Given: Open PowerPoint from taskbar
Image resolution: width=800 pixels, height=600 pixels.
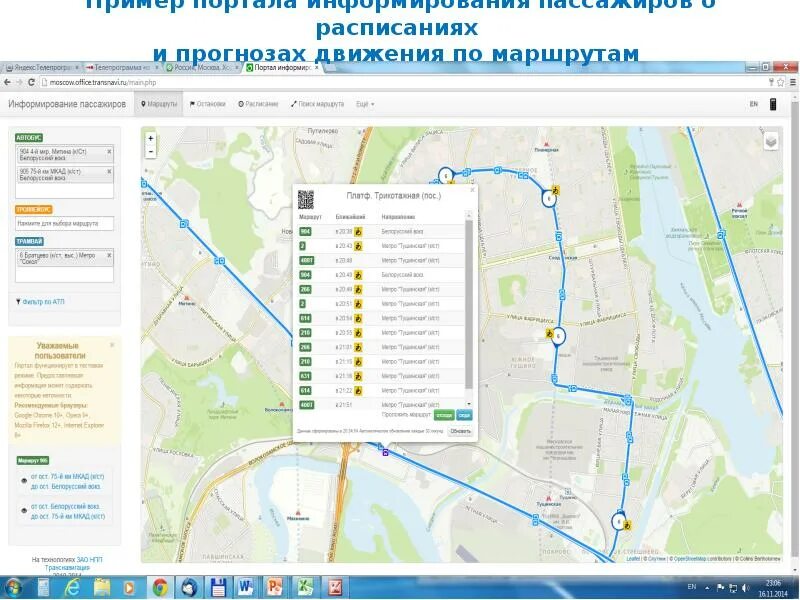Looking at the screenshot, I should (274, 588).
